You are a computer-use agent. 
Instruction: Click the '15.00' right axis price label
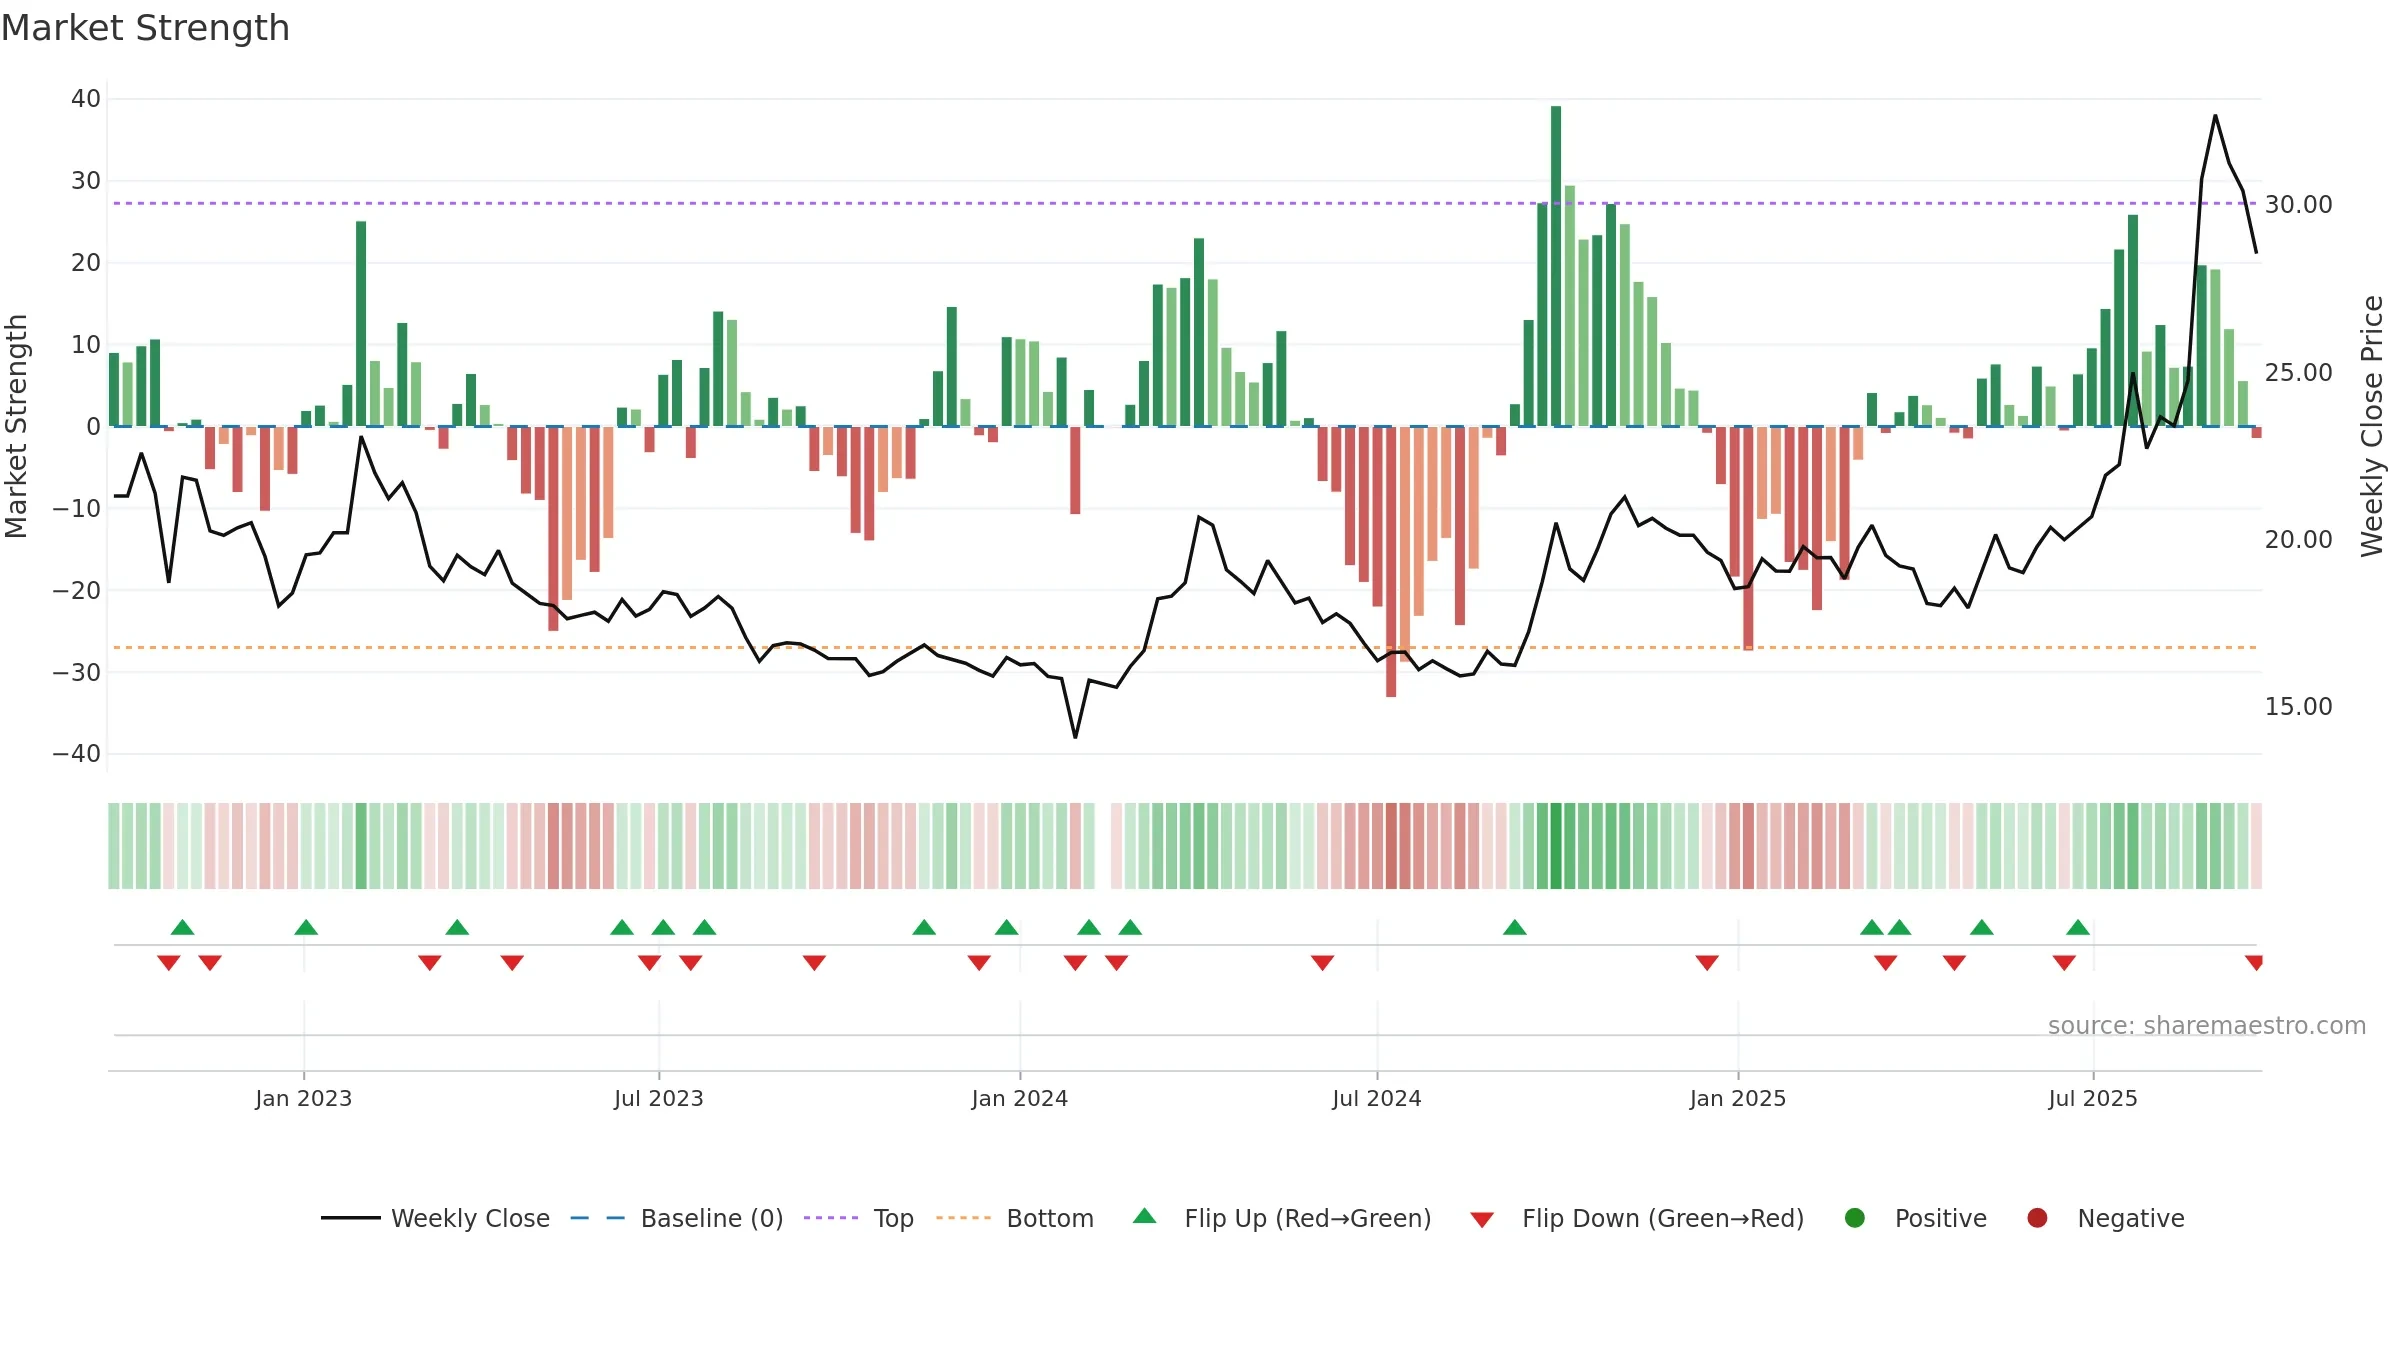(2299, 707)
